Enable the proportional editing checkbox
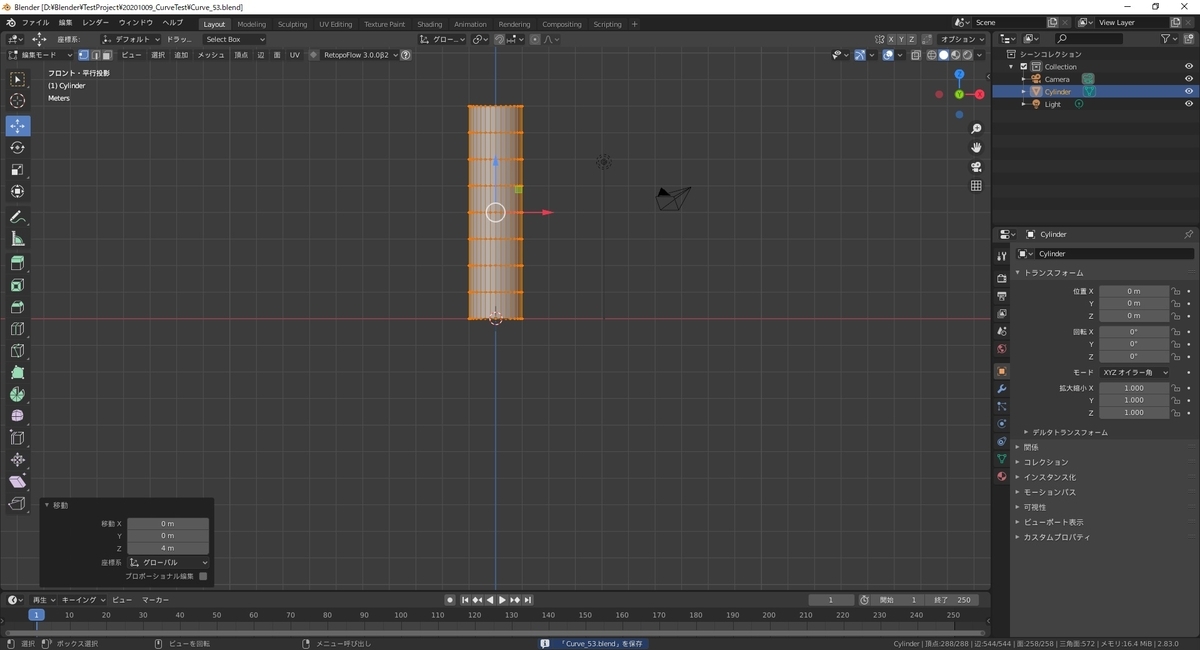1200x650 pixels. click(203, 576)
